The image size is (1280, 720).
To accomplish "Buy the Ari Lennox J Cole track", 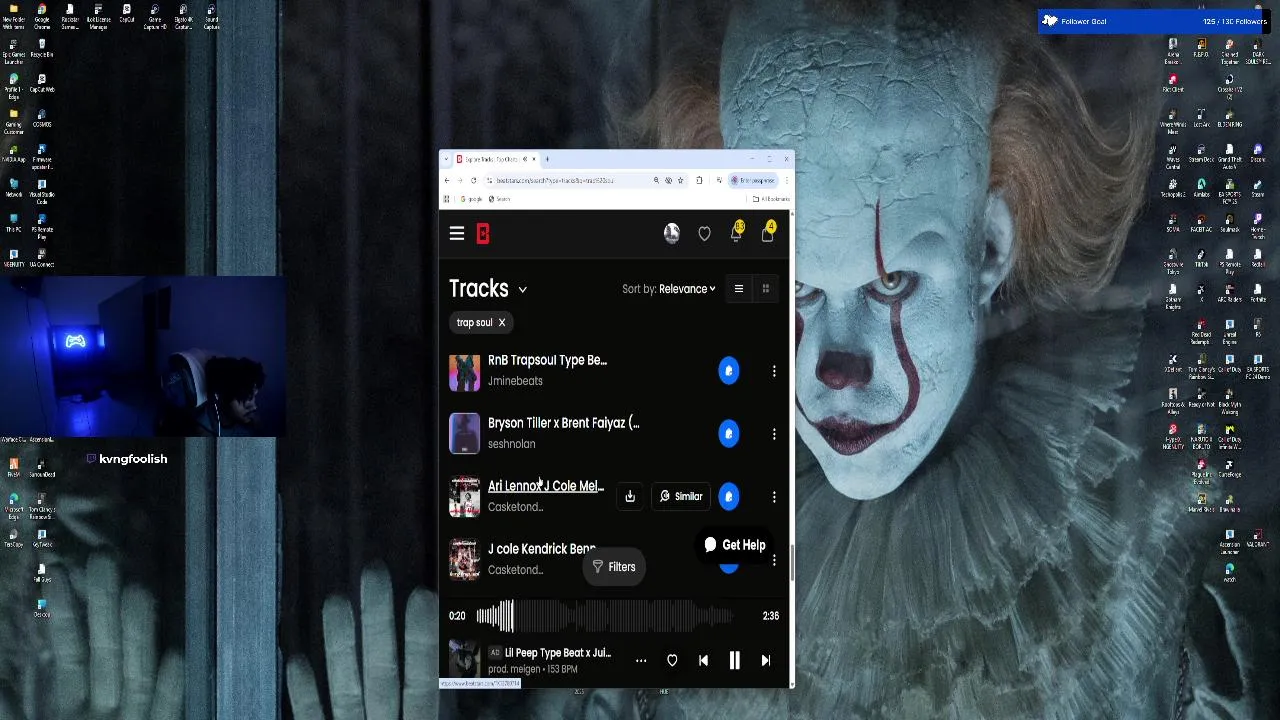I will coord(729,496).
